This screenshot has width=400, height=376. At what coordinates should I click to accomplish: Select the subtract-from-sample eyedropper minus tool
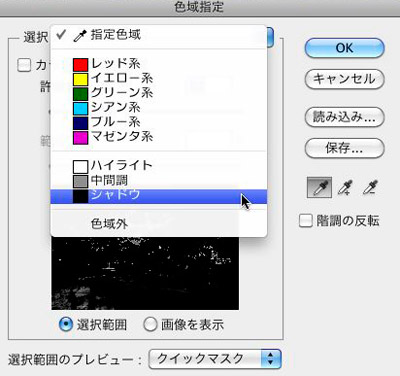click(370, 188)
